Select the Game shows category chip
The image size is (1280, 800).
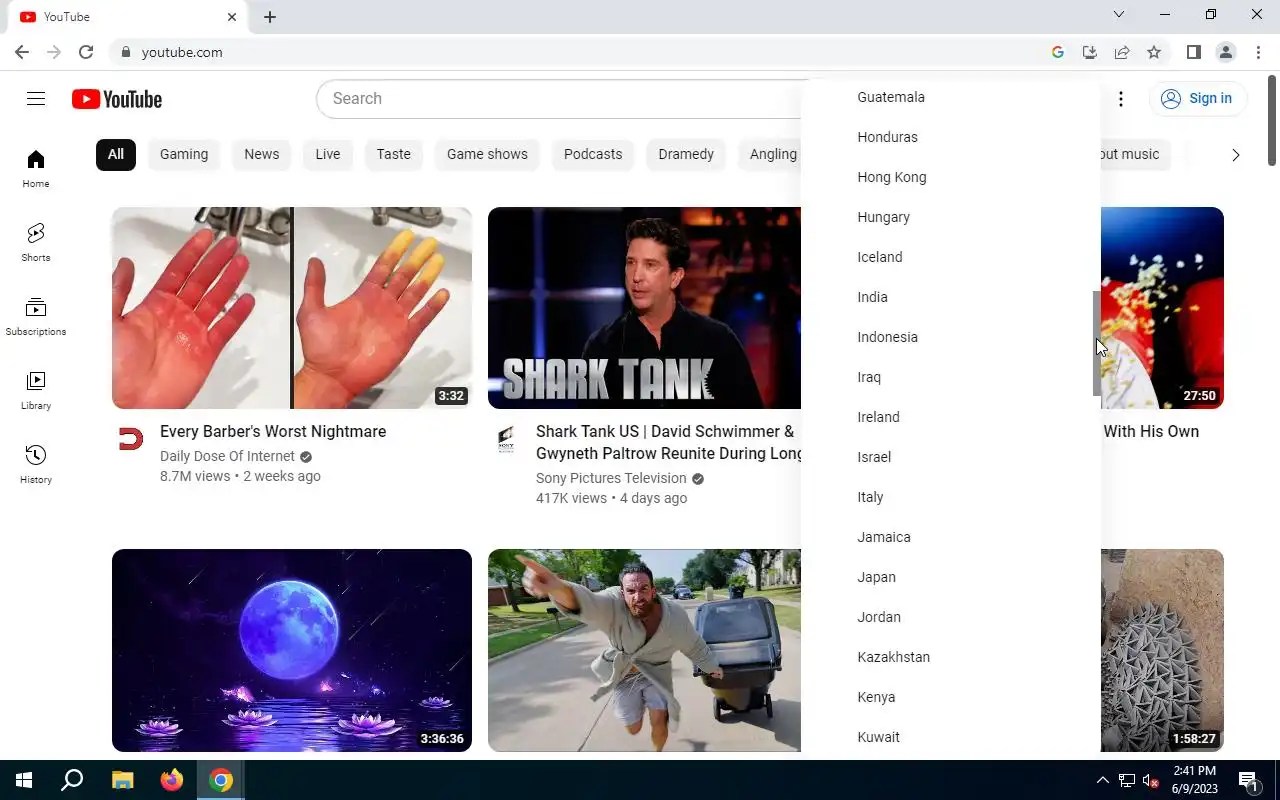(x=487, y=154)
